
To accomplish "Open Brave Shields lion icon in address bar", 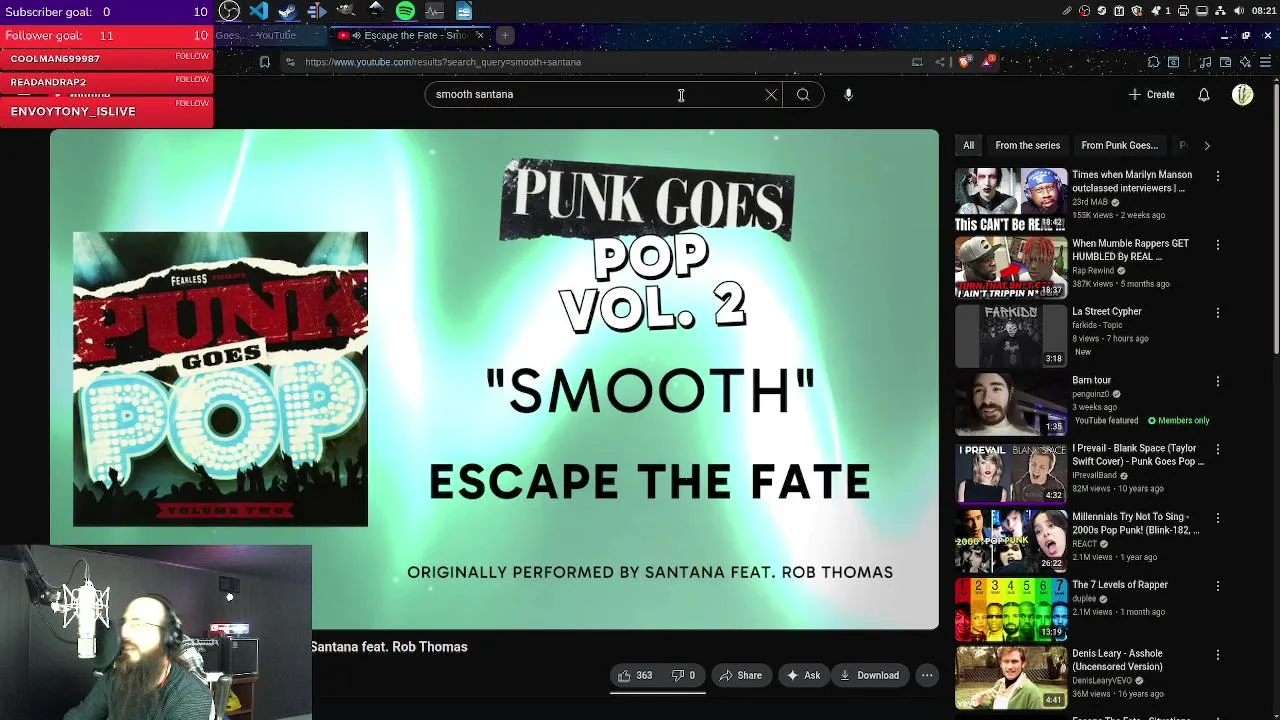I will [964, 62].
